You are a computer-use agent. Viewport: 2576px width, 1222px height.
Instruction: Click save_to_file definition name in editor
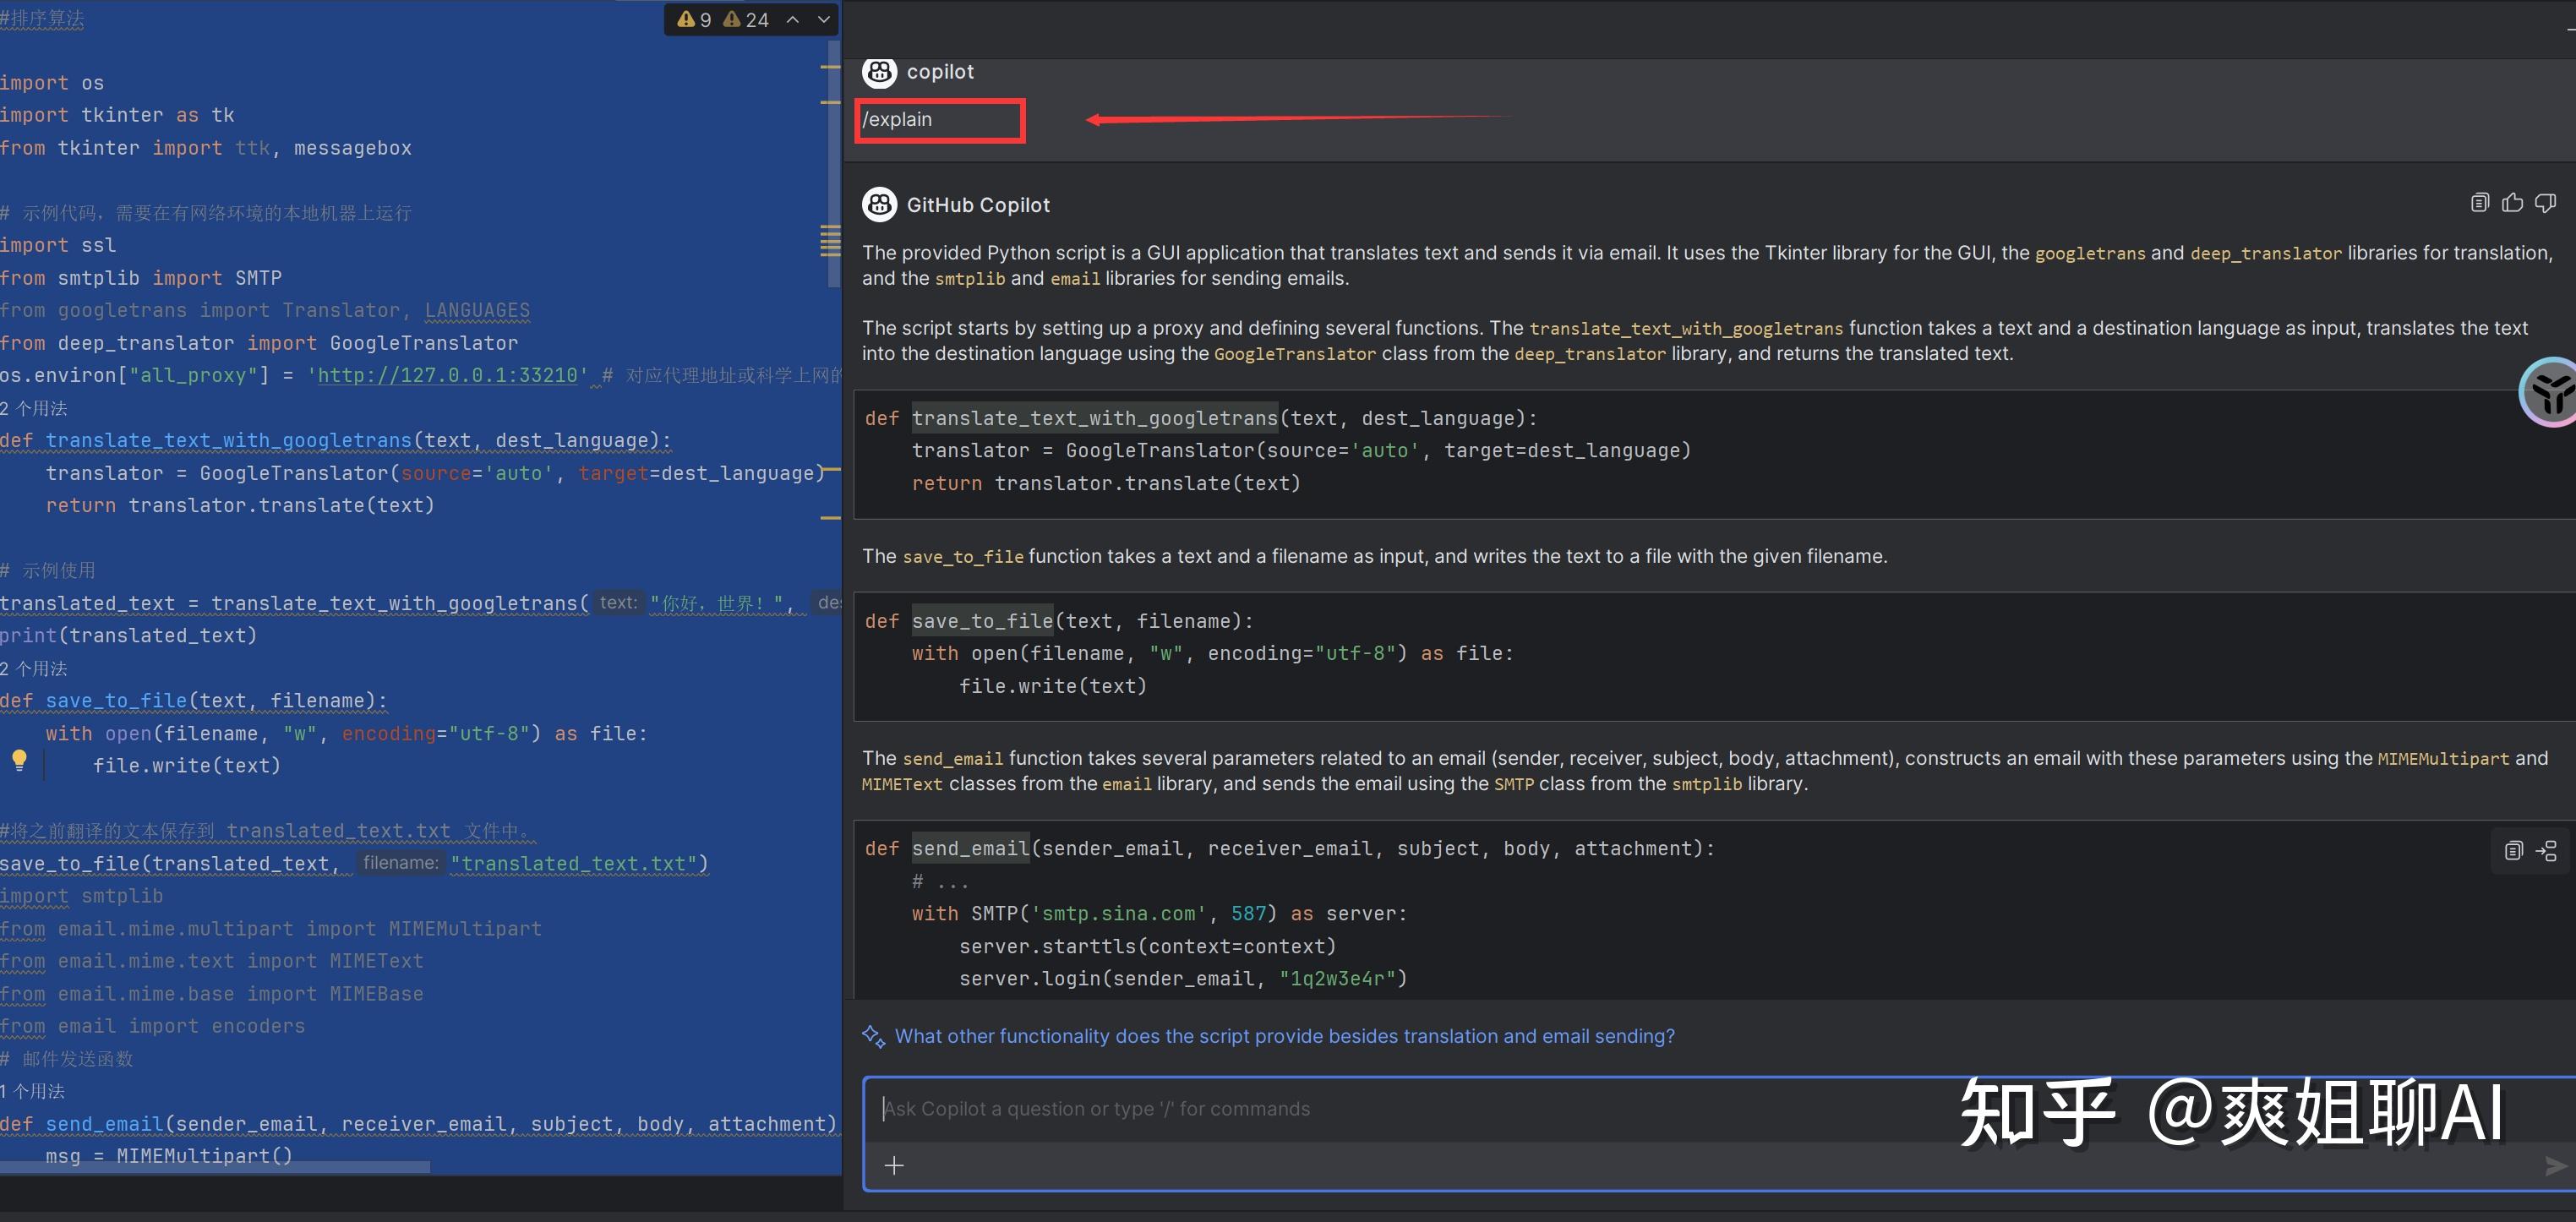[116, 701]
